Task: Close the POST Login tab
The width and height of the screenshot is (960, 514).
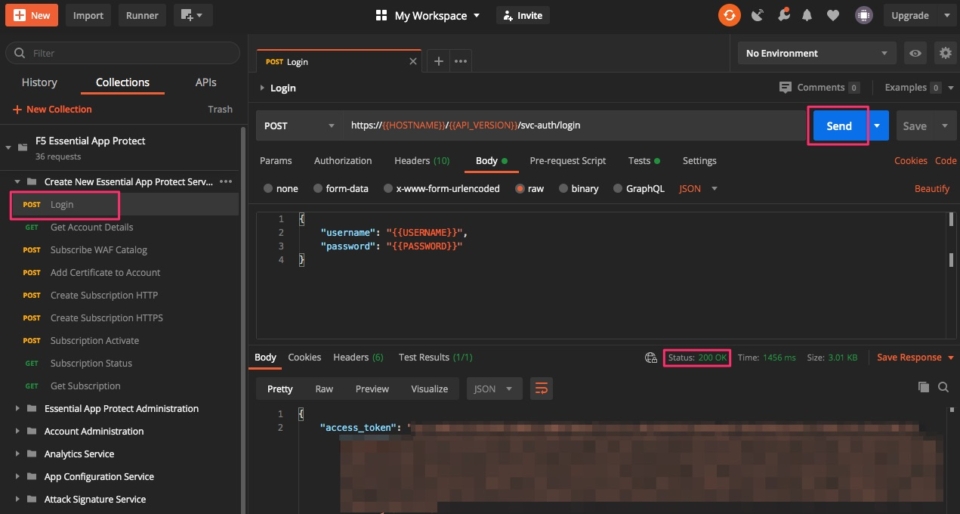Action: (x=413, y=61)
